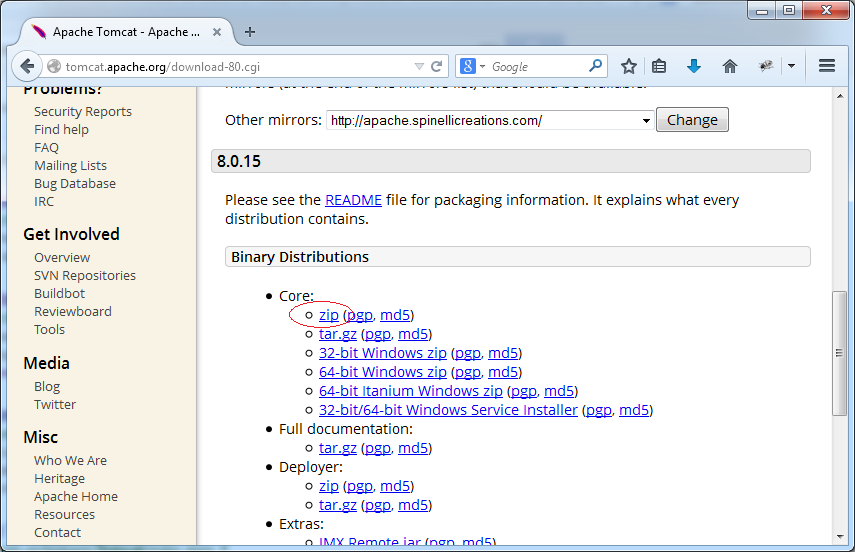Open the Apache Home link
The height and width of the screenshot is (552, 855).
click(76, 496)
